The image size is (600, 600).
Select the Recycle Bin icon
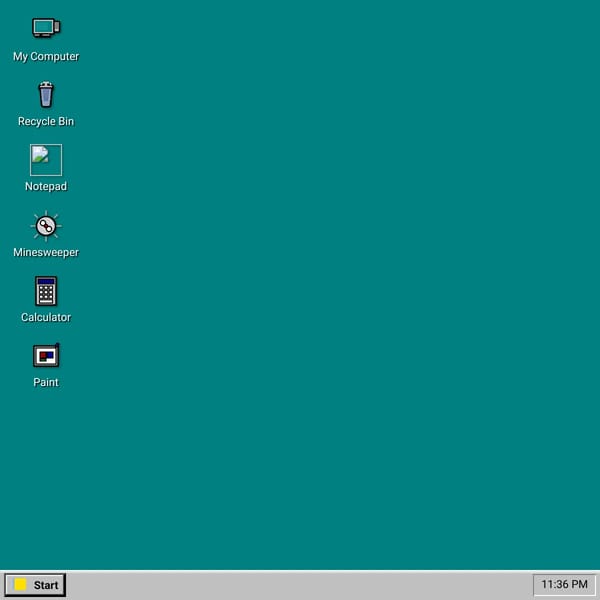(x=46, y=95)
